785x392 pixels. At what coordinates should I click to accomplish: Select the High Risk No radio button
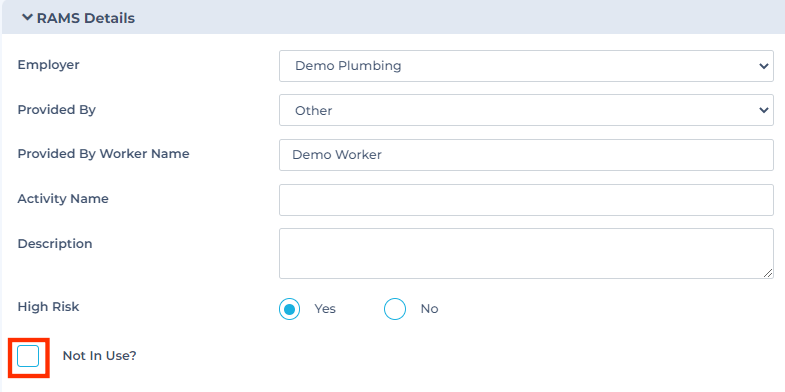click(x=395, y=309)
